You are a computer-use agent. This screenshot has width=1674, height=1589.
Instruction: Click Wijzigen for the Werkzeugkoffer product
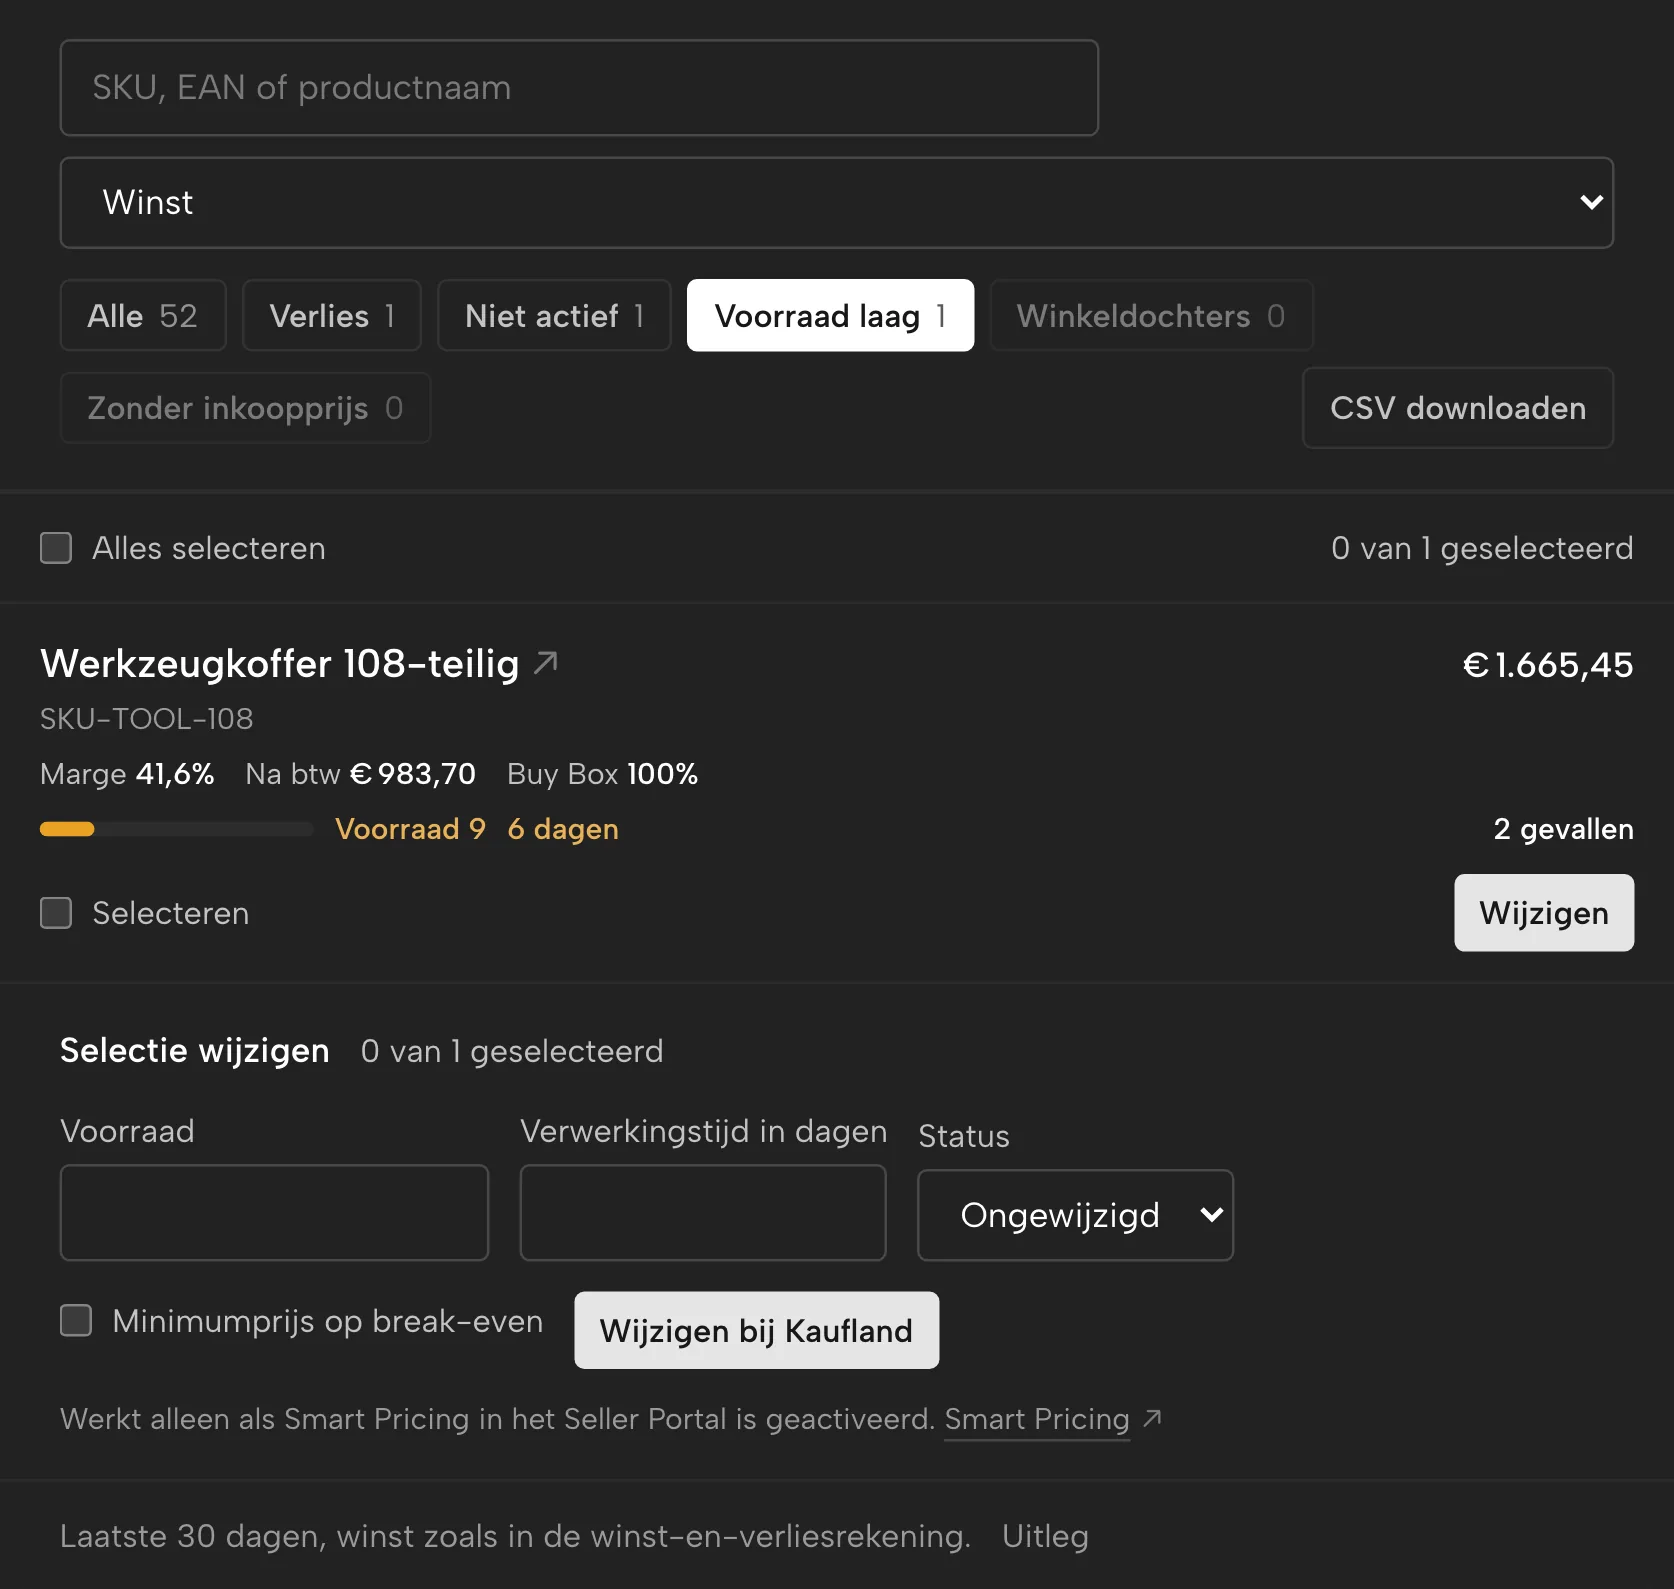click(1544, 913)
